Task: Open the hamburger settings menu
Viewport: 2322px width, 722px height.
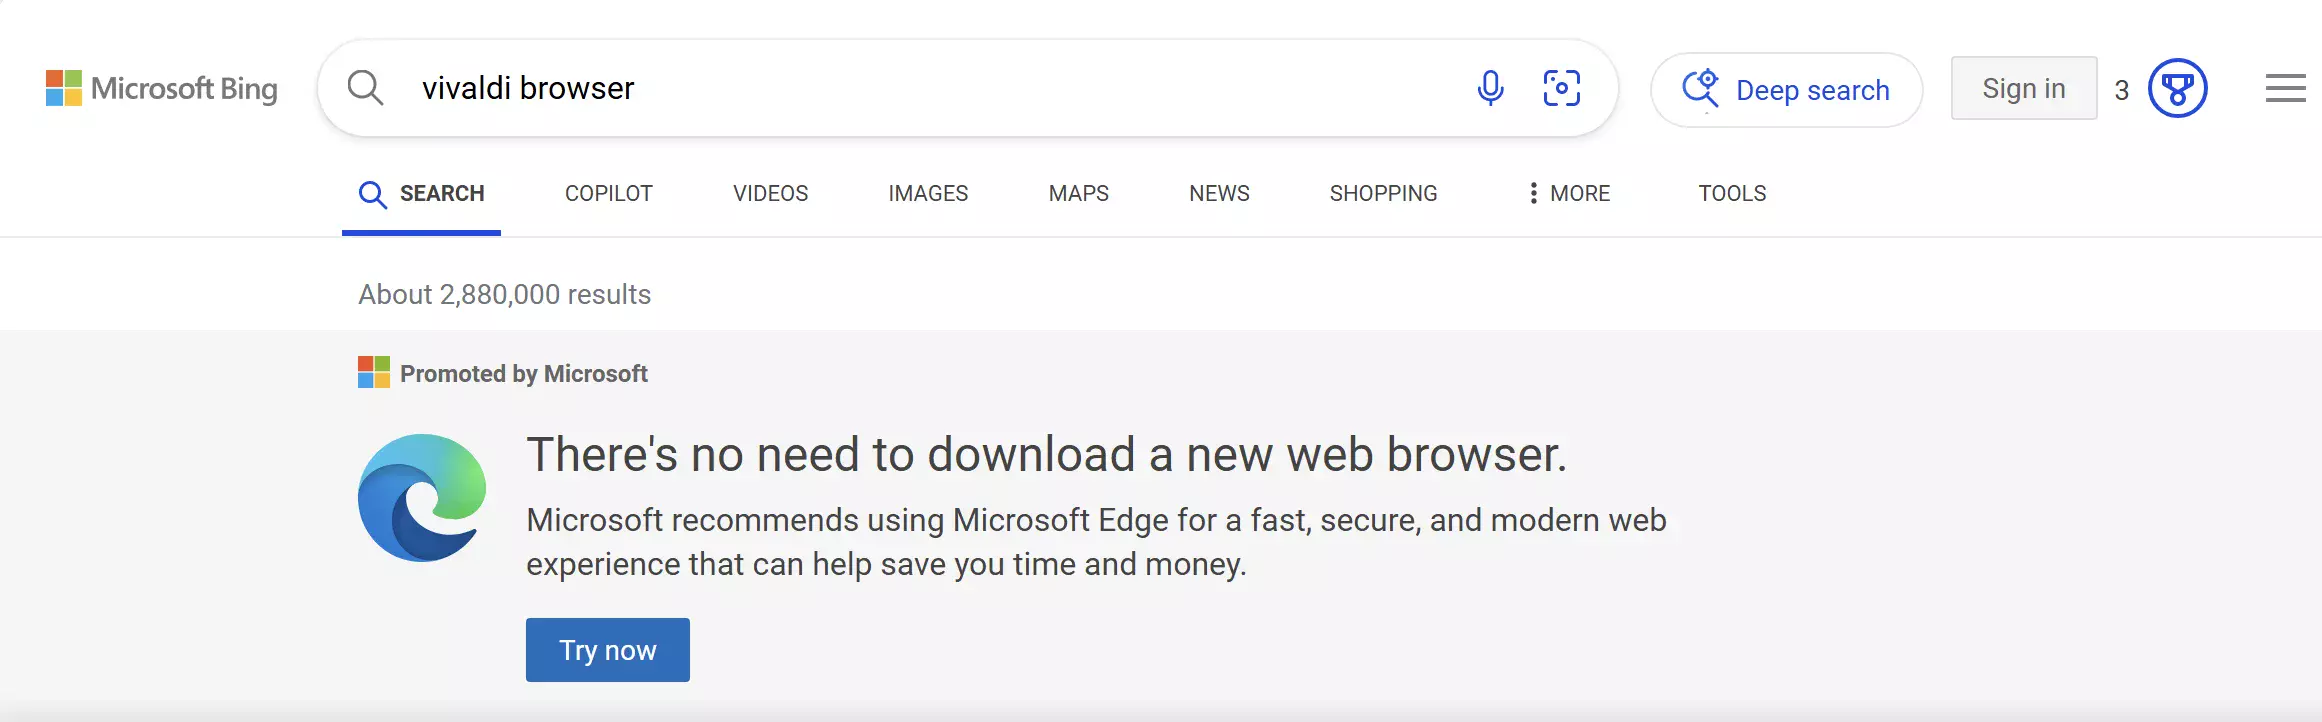Action: (x=2285, y=88)
